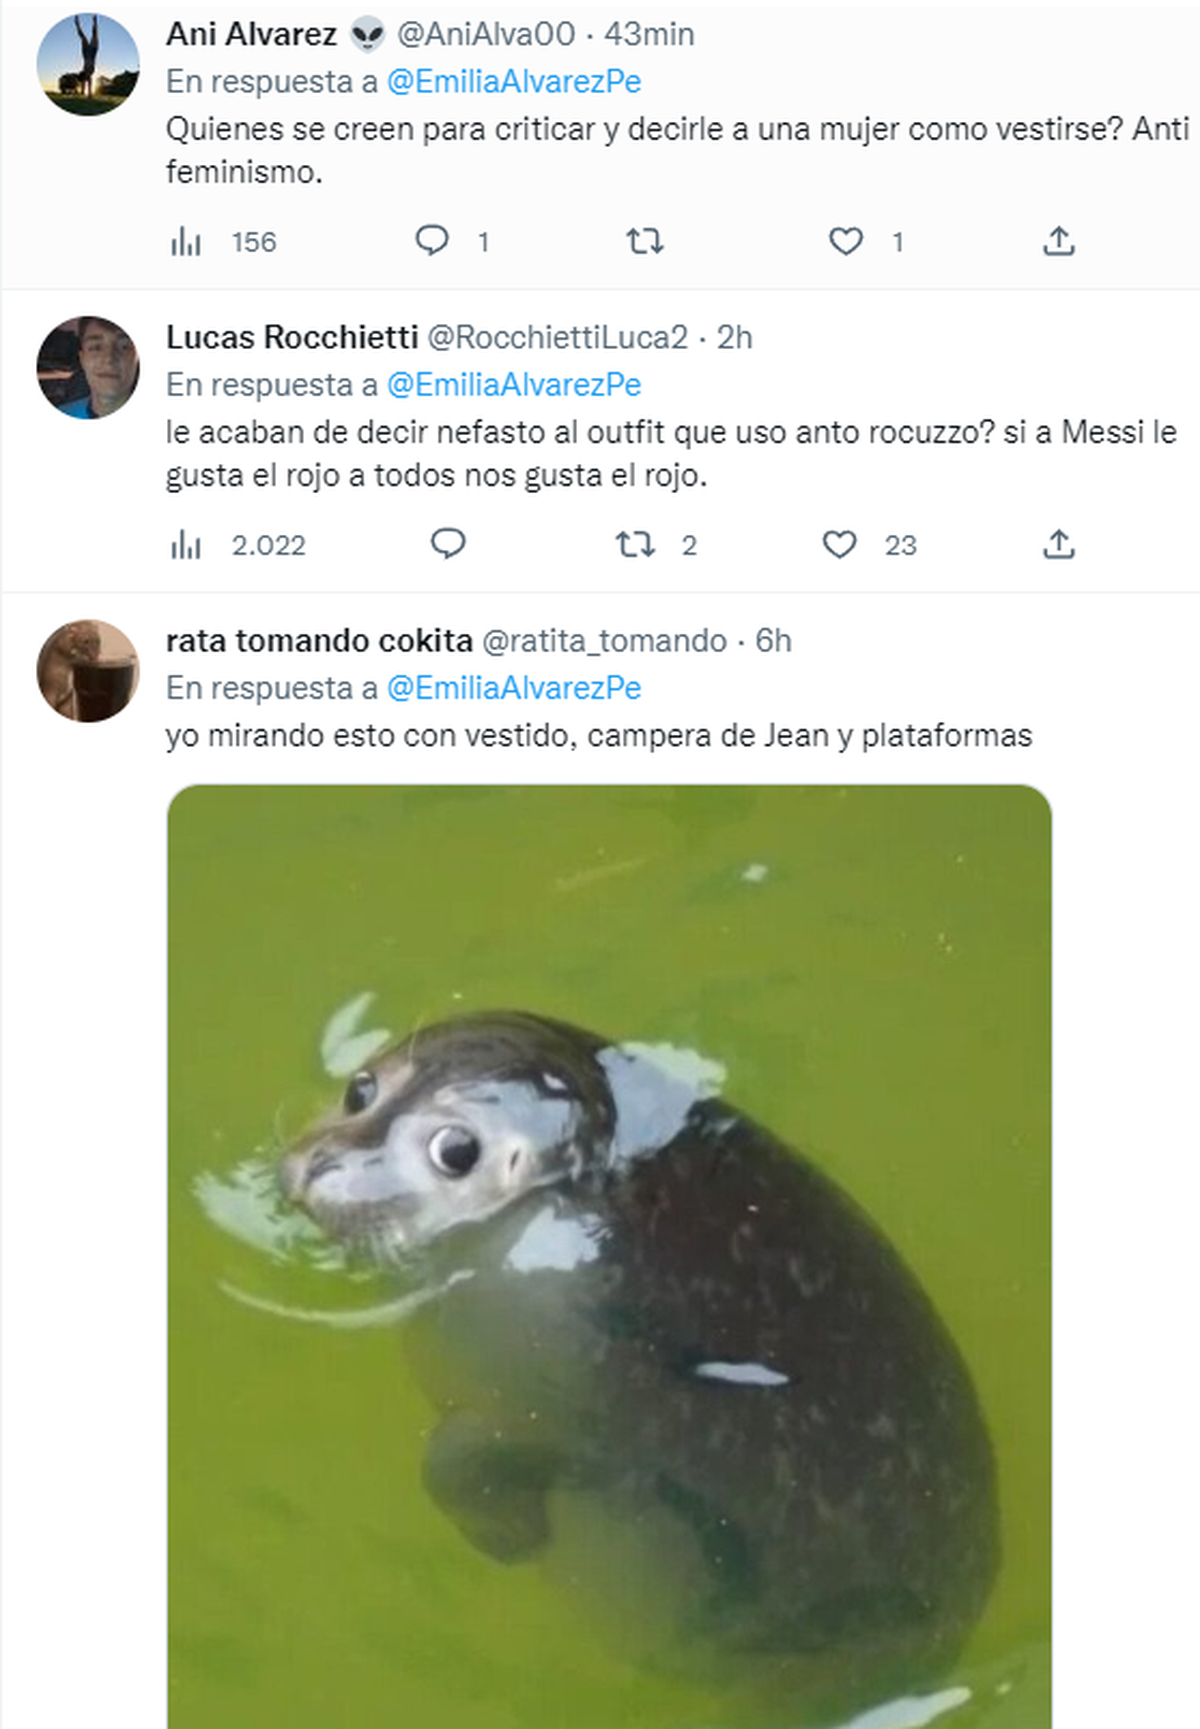Share Lucas Rocchietti's tweet

tap(1058, 545)
